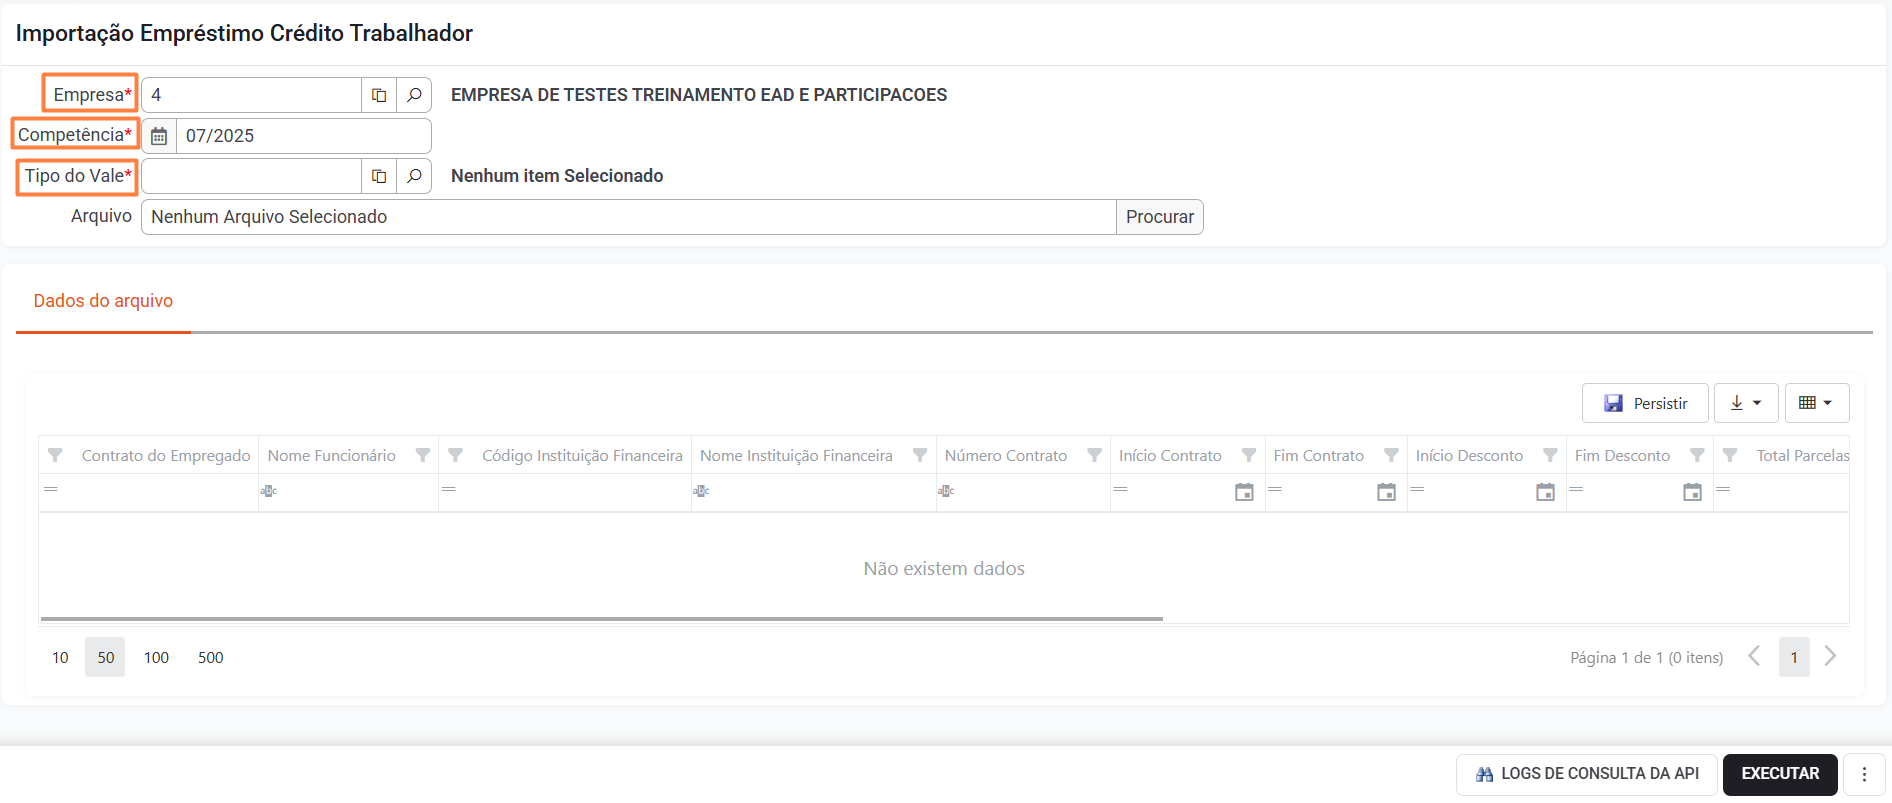Change Nome Instituição Financeira filter operator
Image resolution: width=1892 pixels, height=803 pixels.
702,491
